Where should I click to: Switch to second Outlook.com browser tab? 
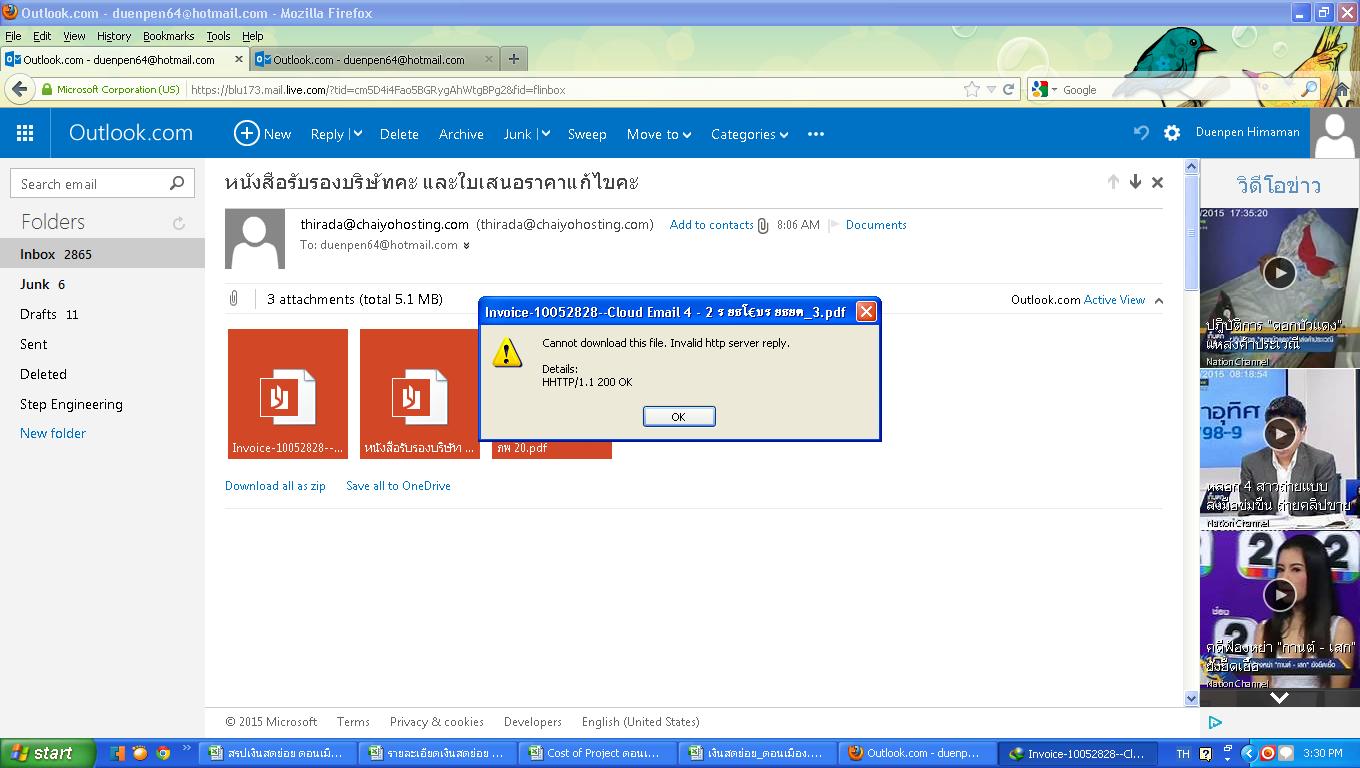point(375,59)
